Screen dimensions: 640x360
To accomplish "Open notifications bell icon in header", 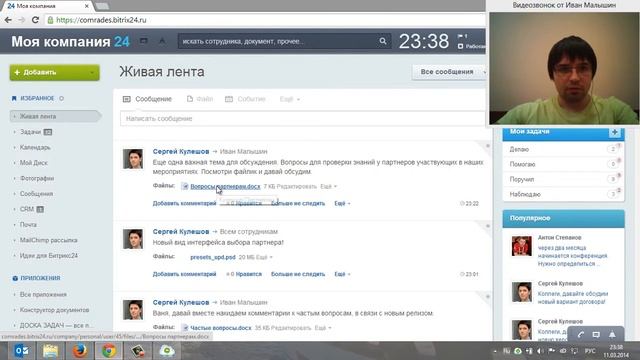I will (162, 41).
